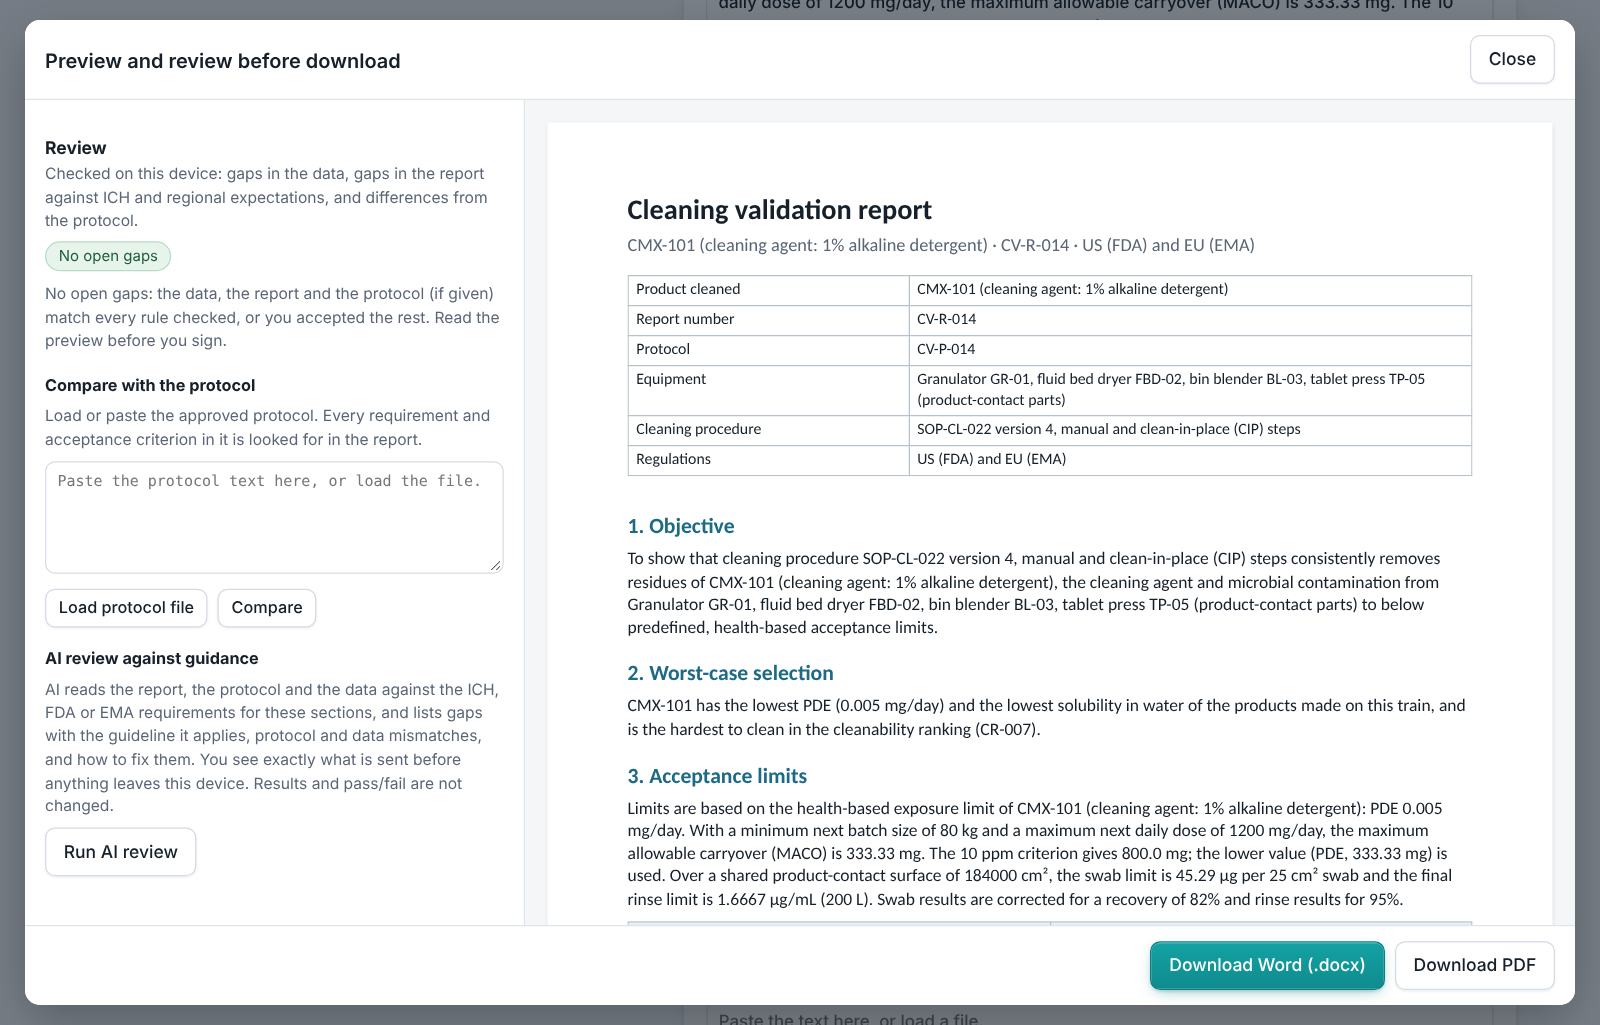Viewport: 1600px width, 1025px height.
Task: Click the report subtitle line under the title
Action: click(941, 245)
